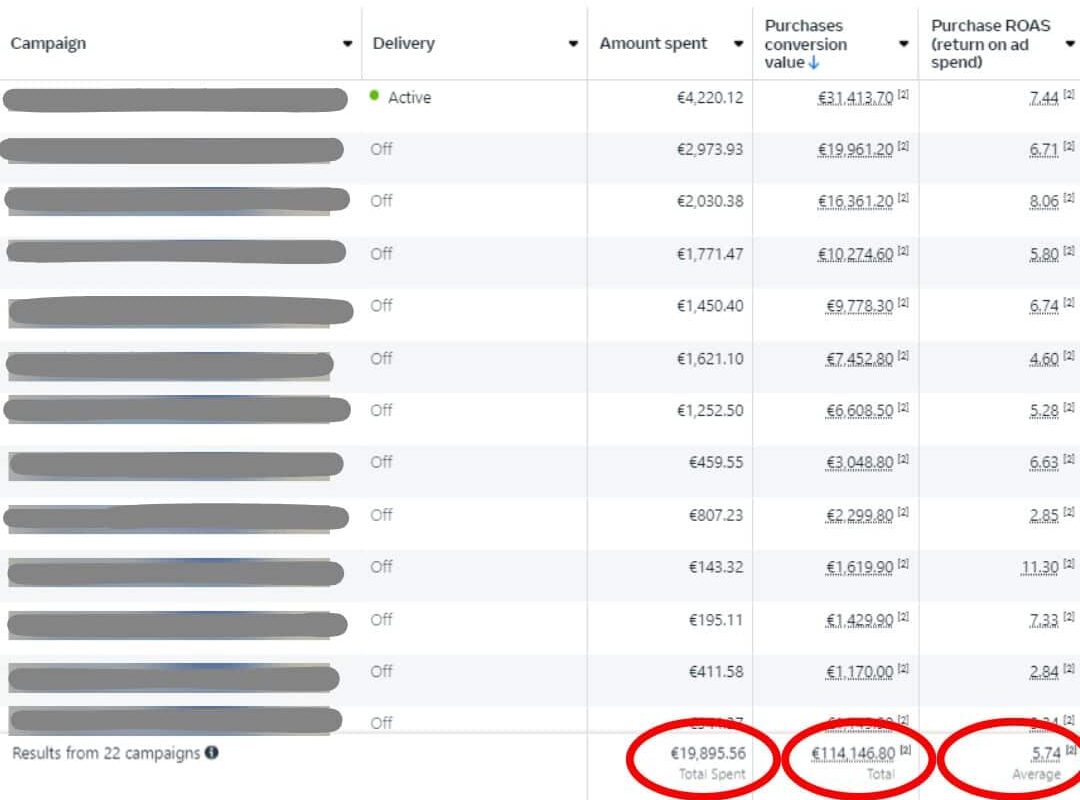Click the 11.30 ROAS value link
Image resolution: width=1080 pixels, height=800 pixels.
coord(1039,567)
